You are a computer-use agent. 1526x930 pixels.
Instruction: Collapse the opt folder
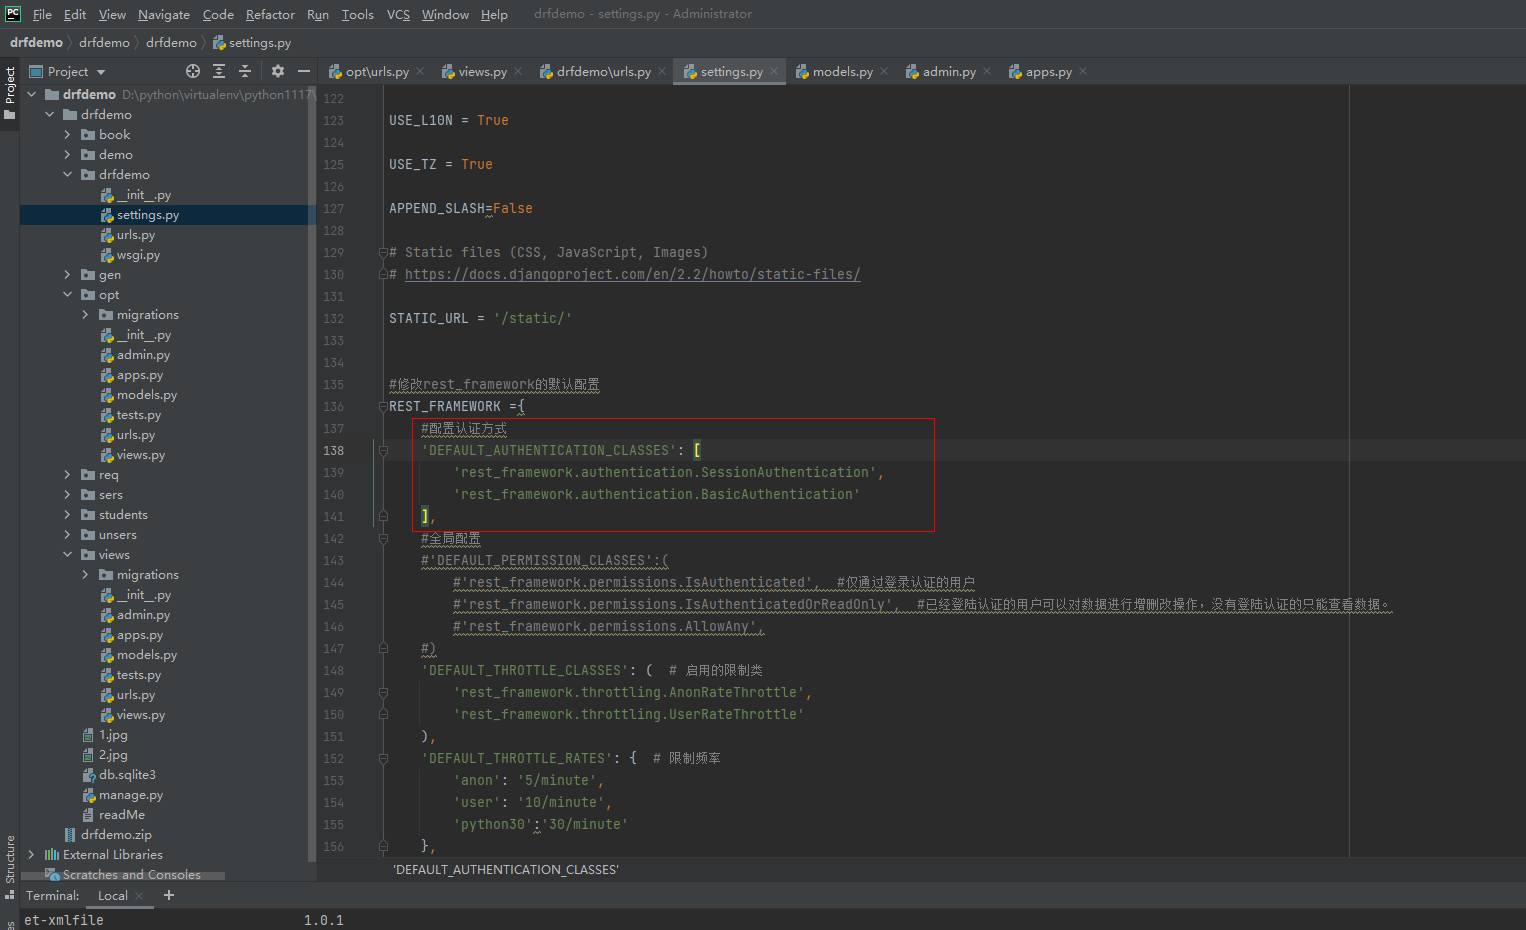[67, 294]
